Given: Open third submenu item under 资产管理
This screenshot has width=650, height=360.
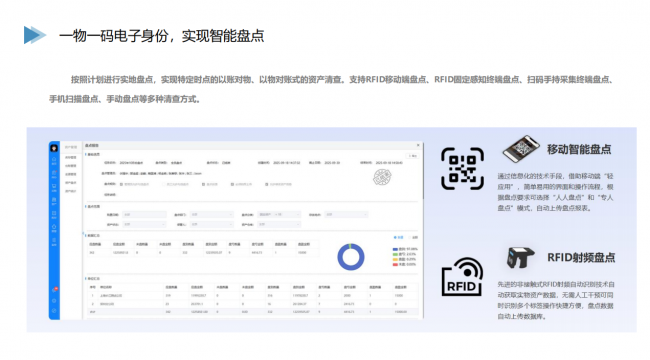Looking at the screenshot, I should tap(70, 174).
